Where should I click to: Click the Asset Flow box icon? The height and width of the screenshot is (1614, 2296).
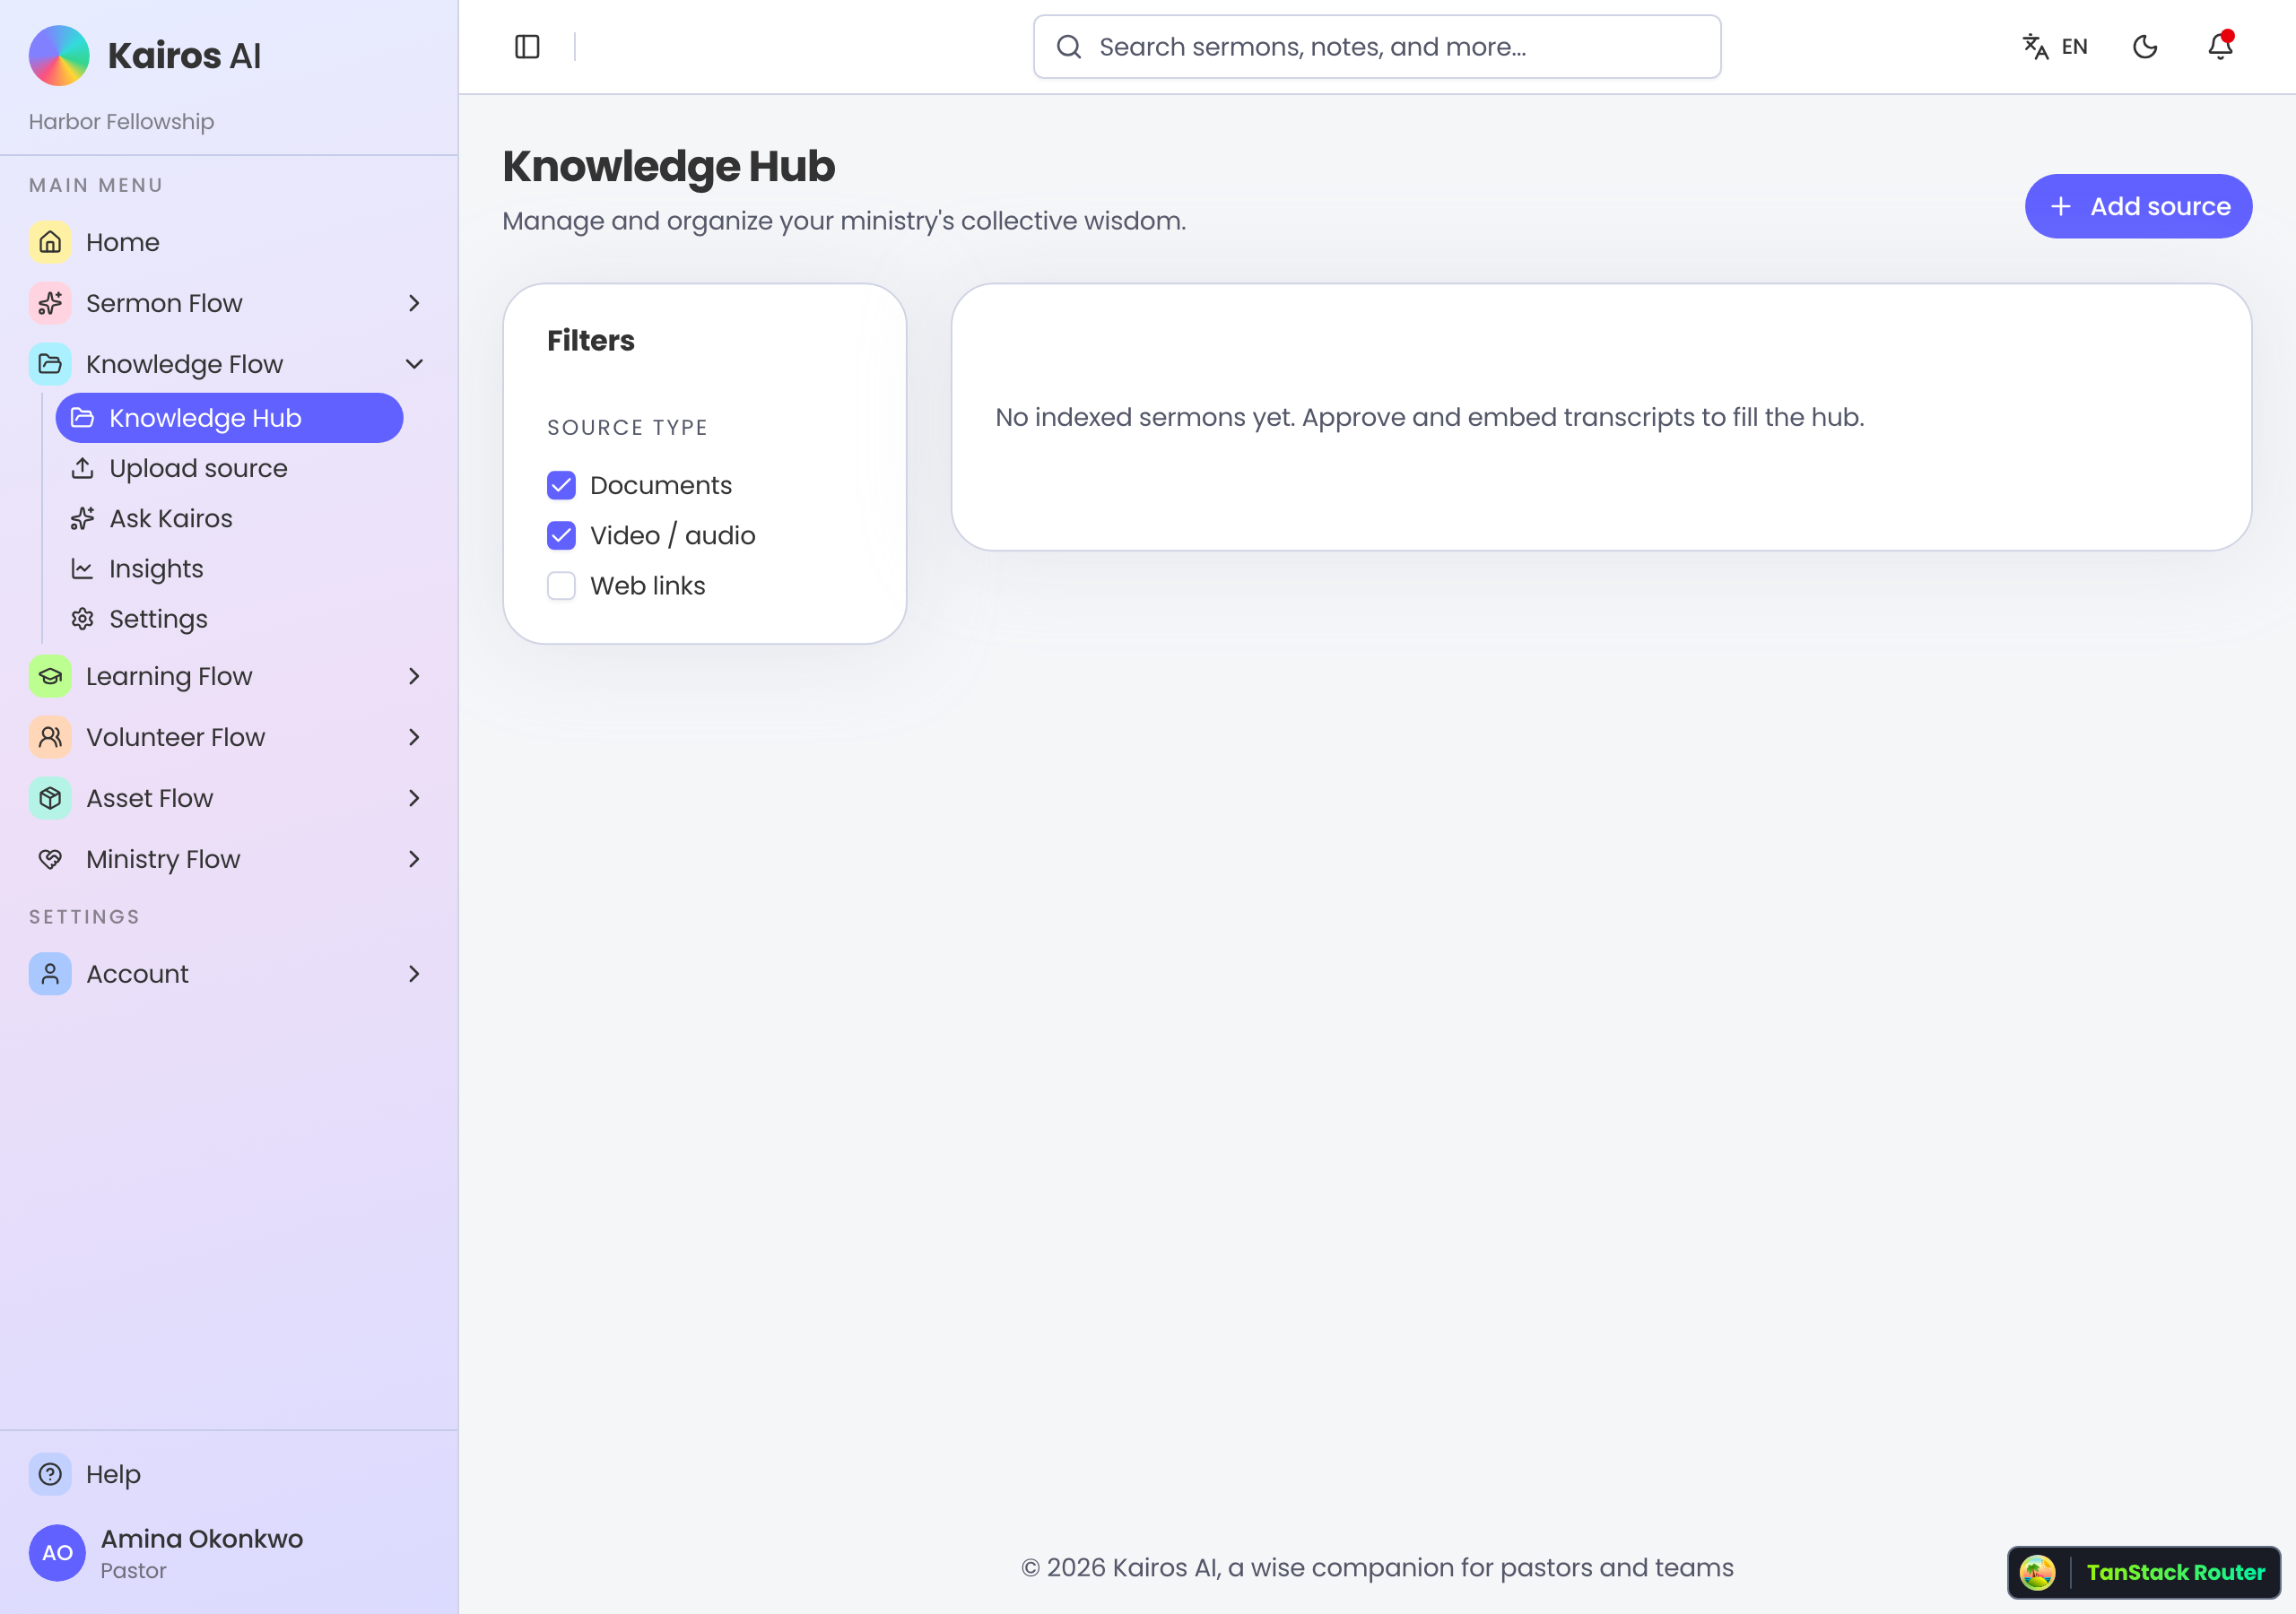pos(50,798)
